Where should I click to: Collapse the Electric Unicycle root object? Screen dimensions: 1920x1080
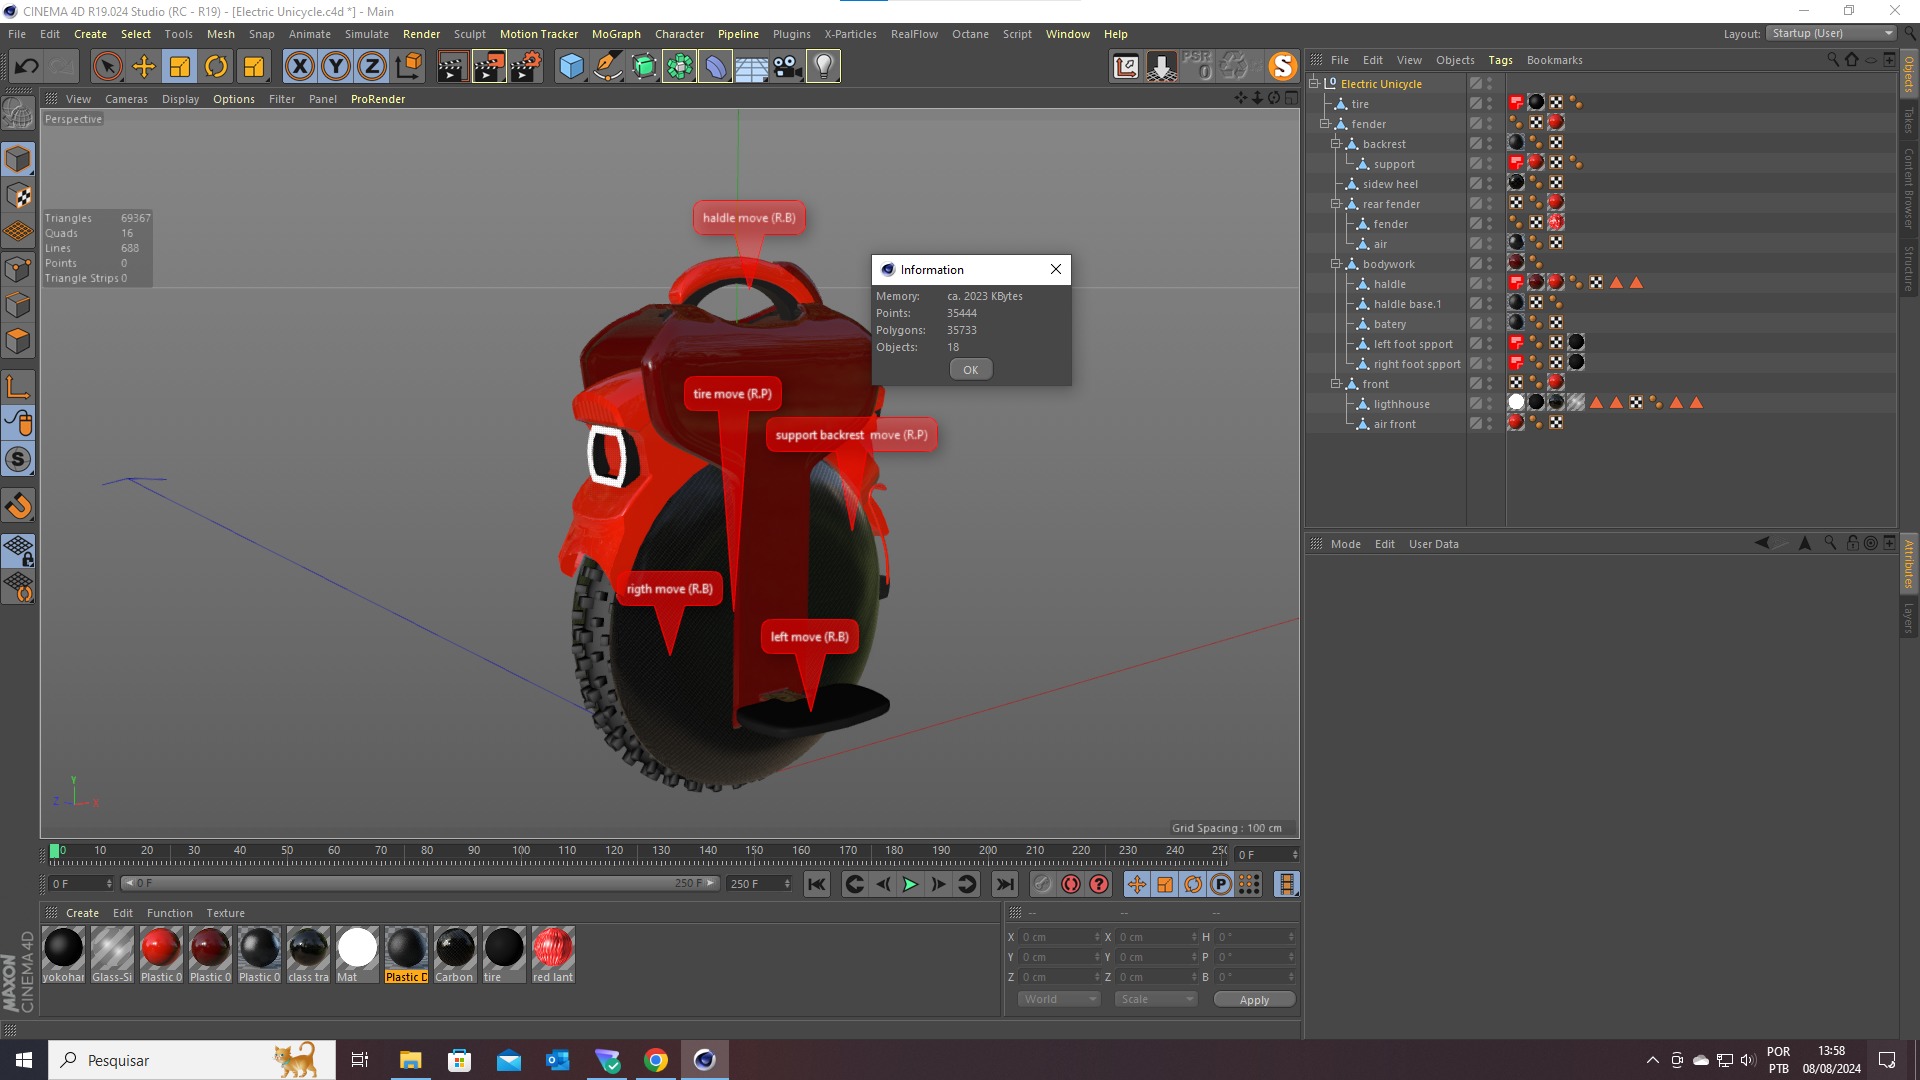(x=1314, y=84)
